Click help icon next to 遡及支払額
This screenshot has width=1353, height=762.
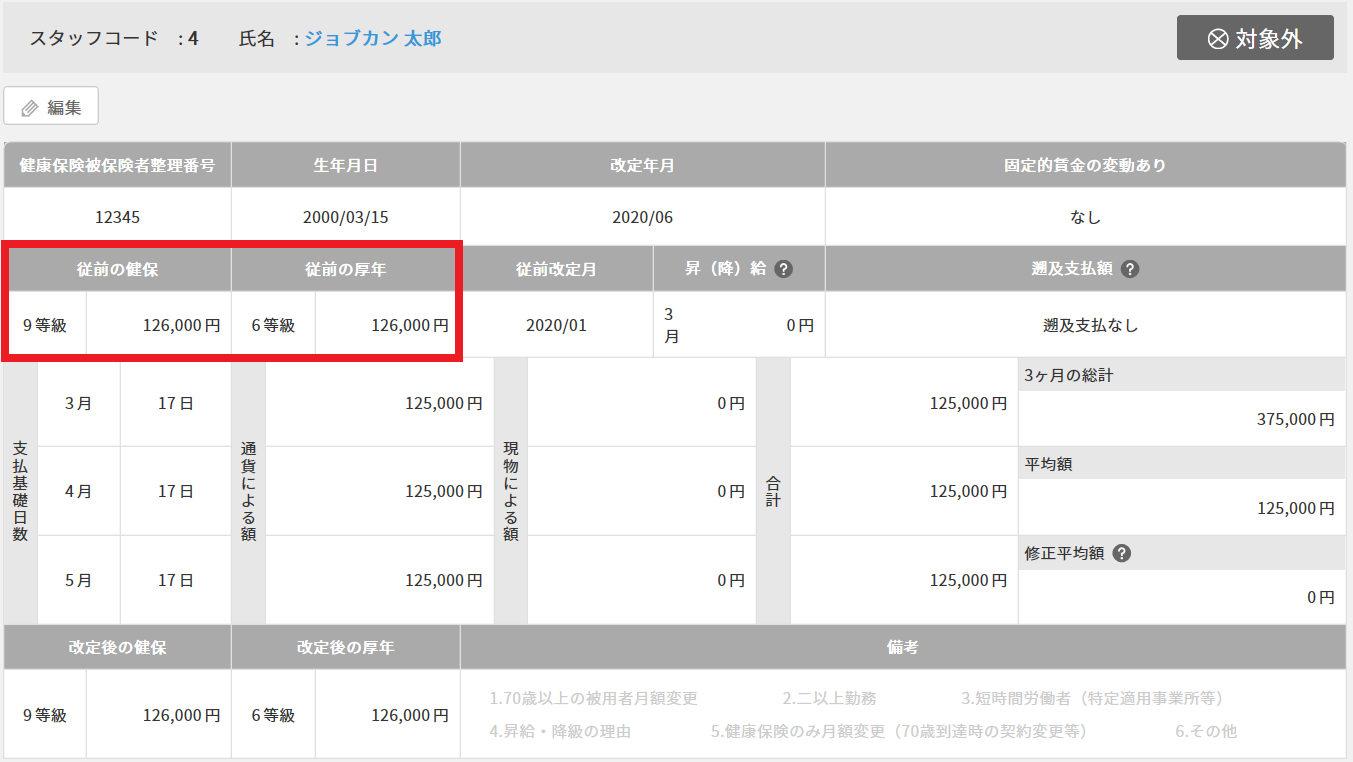tap(1130, 269)
